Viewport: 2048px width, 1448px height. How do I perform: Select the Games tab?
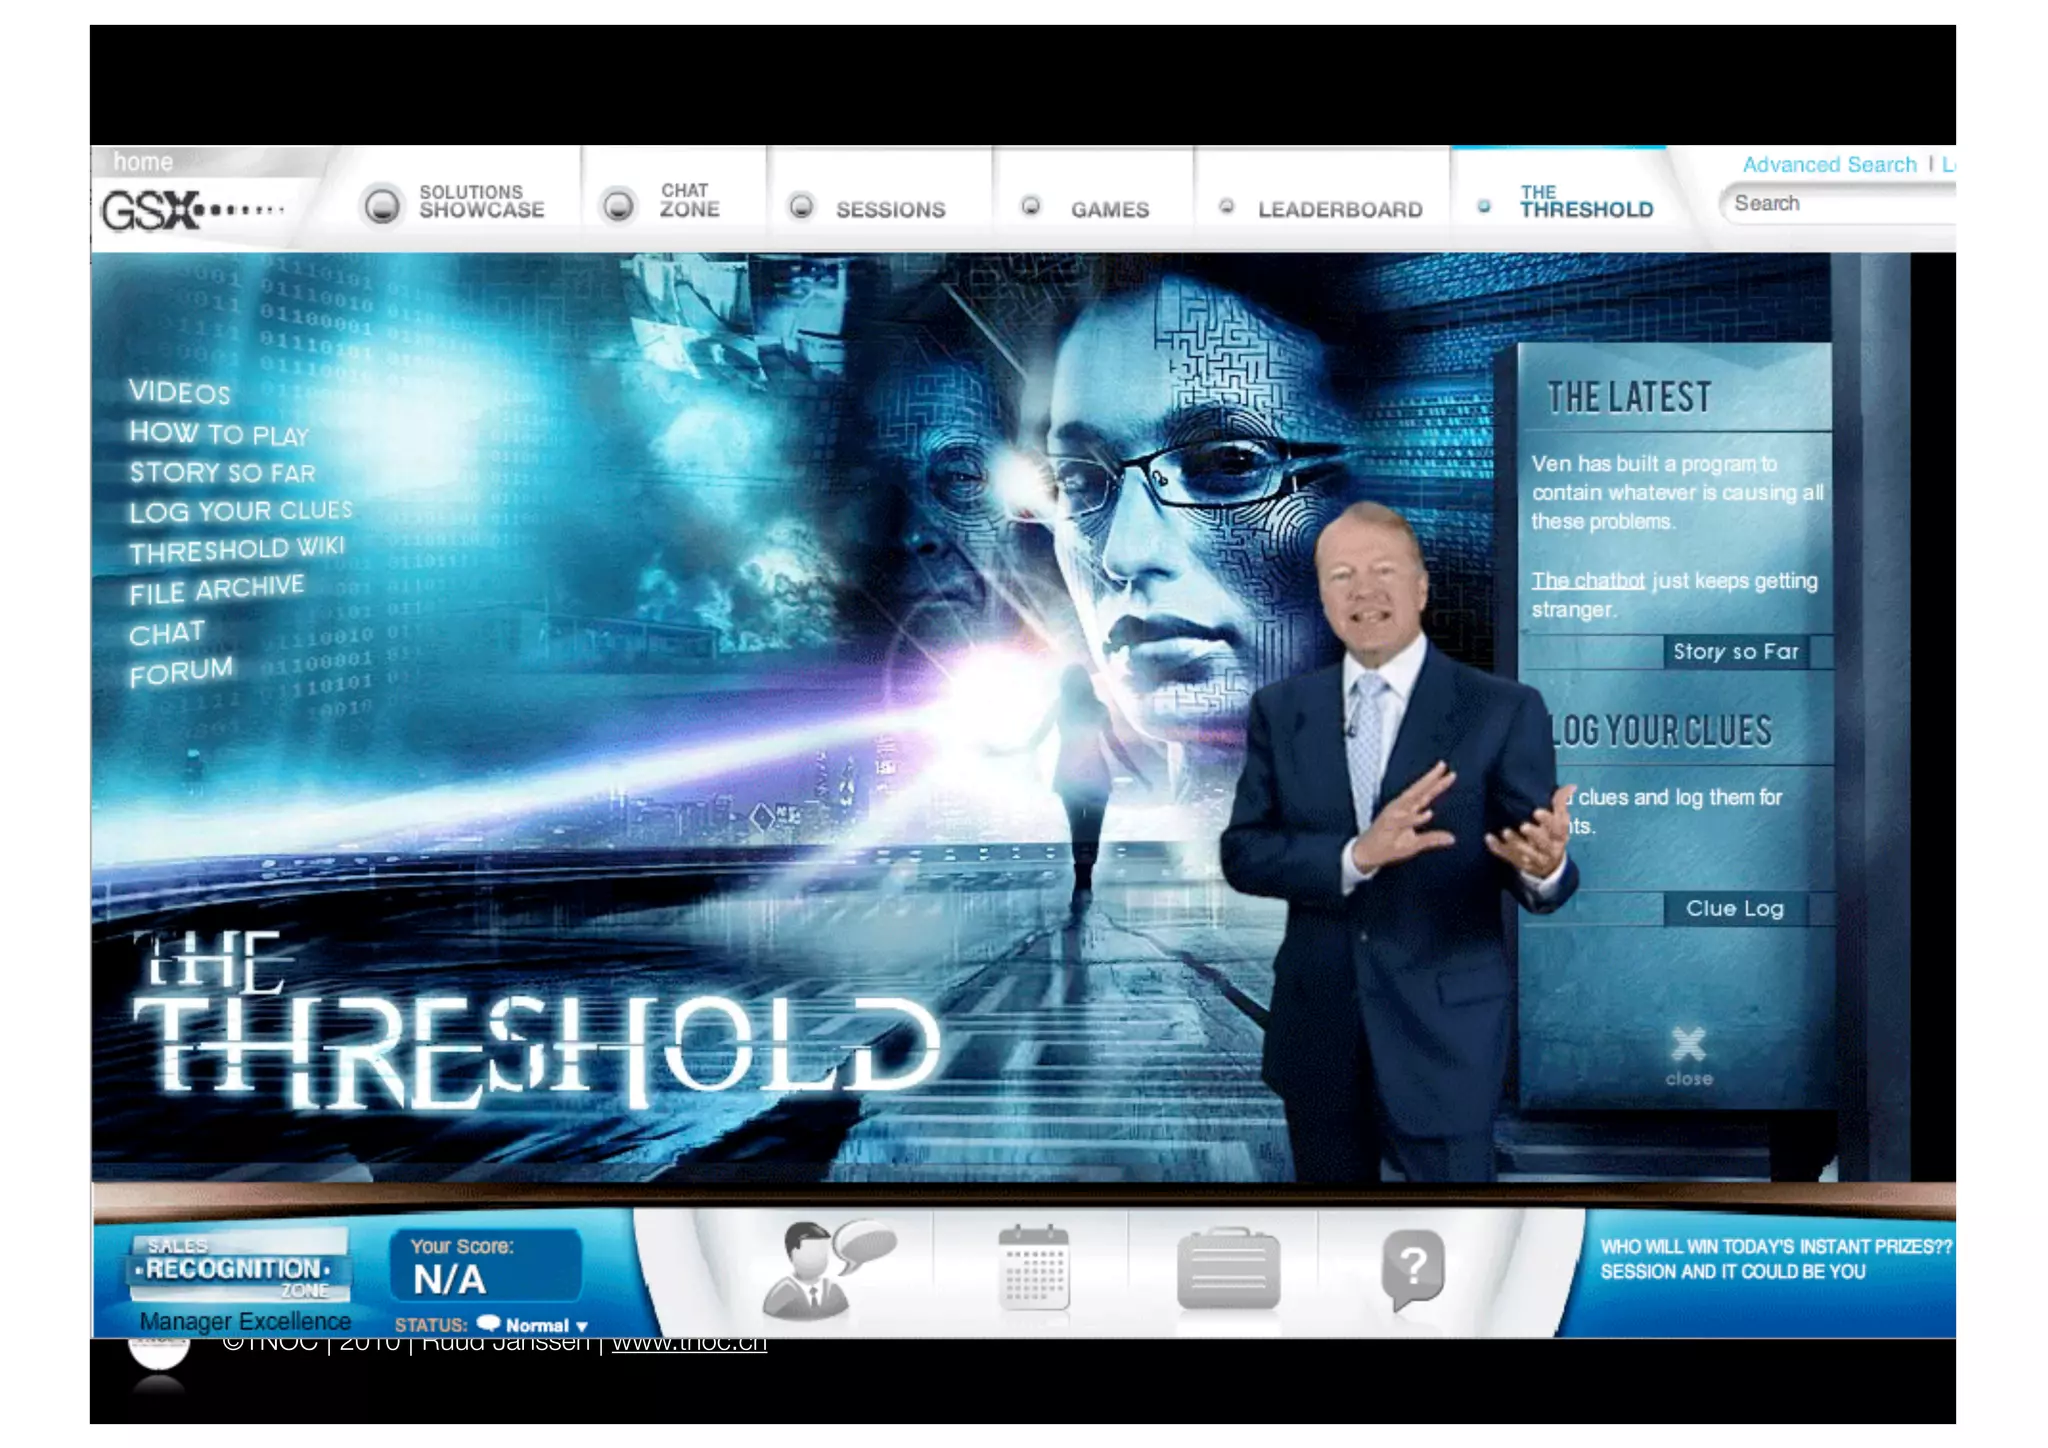point(1109,209)
